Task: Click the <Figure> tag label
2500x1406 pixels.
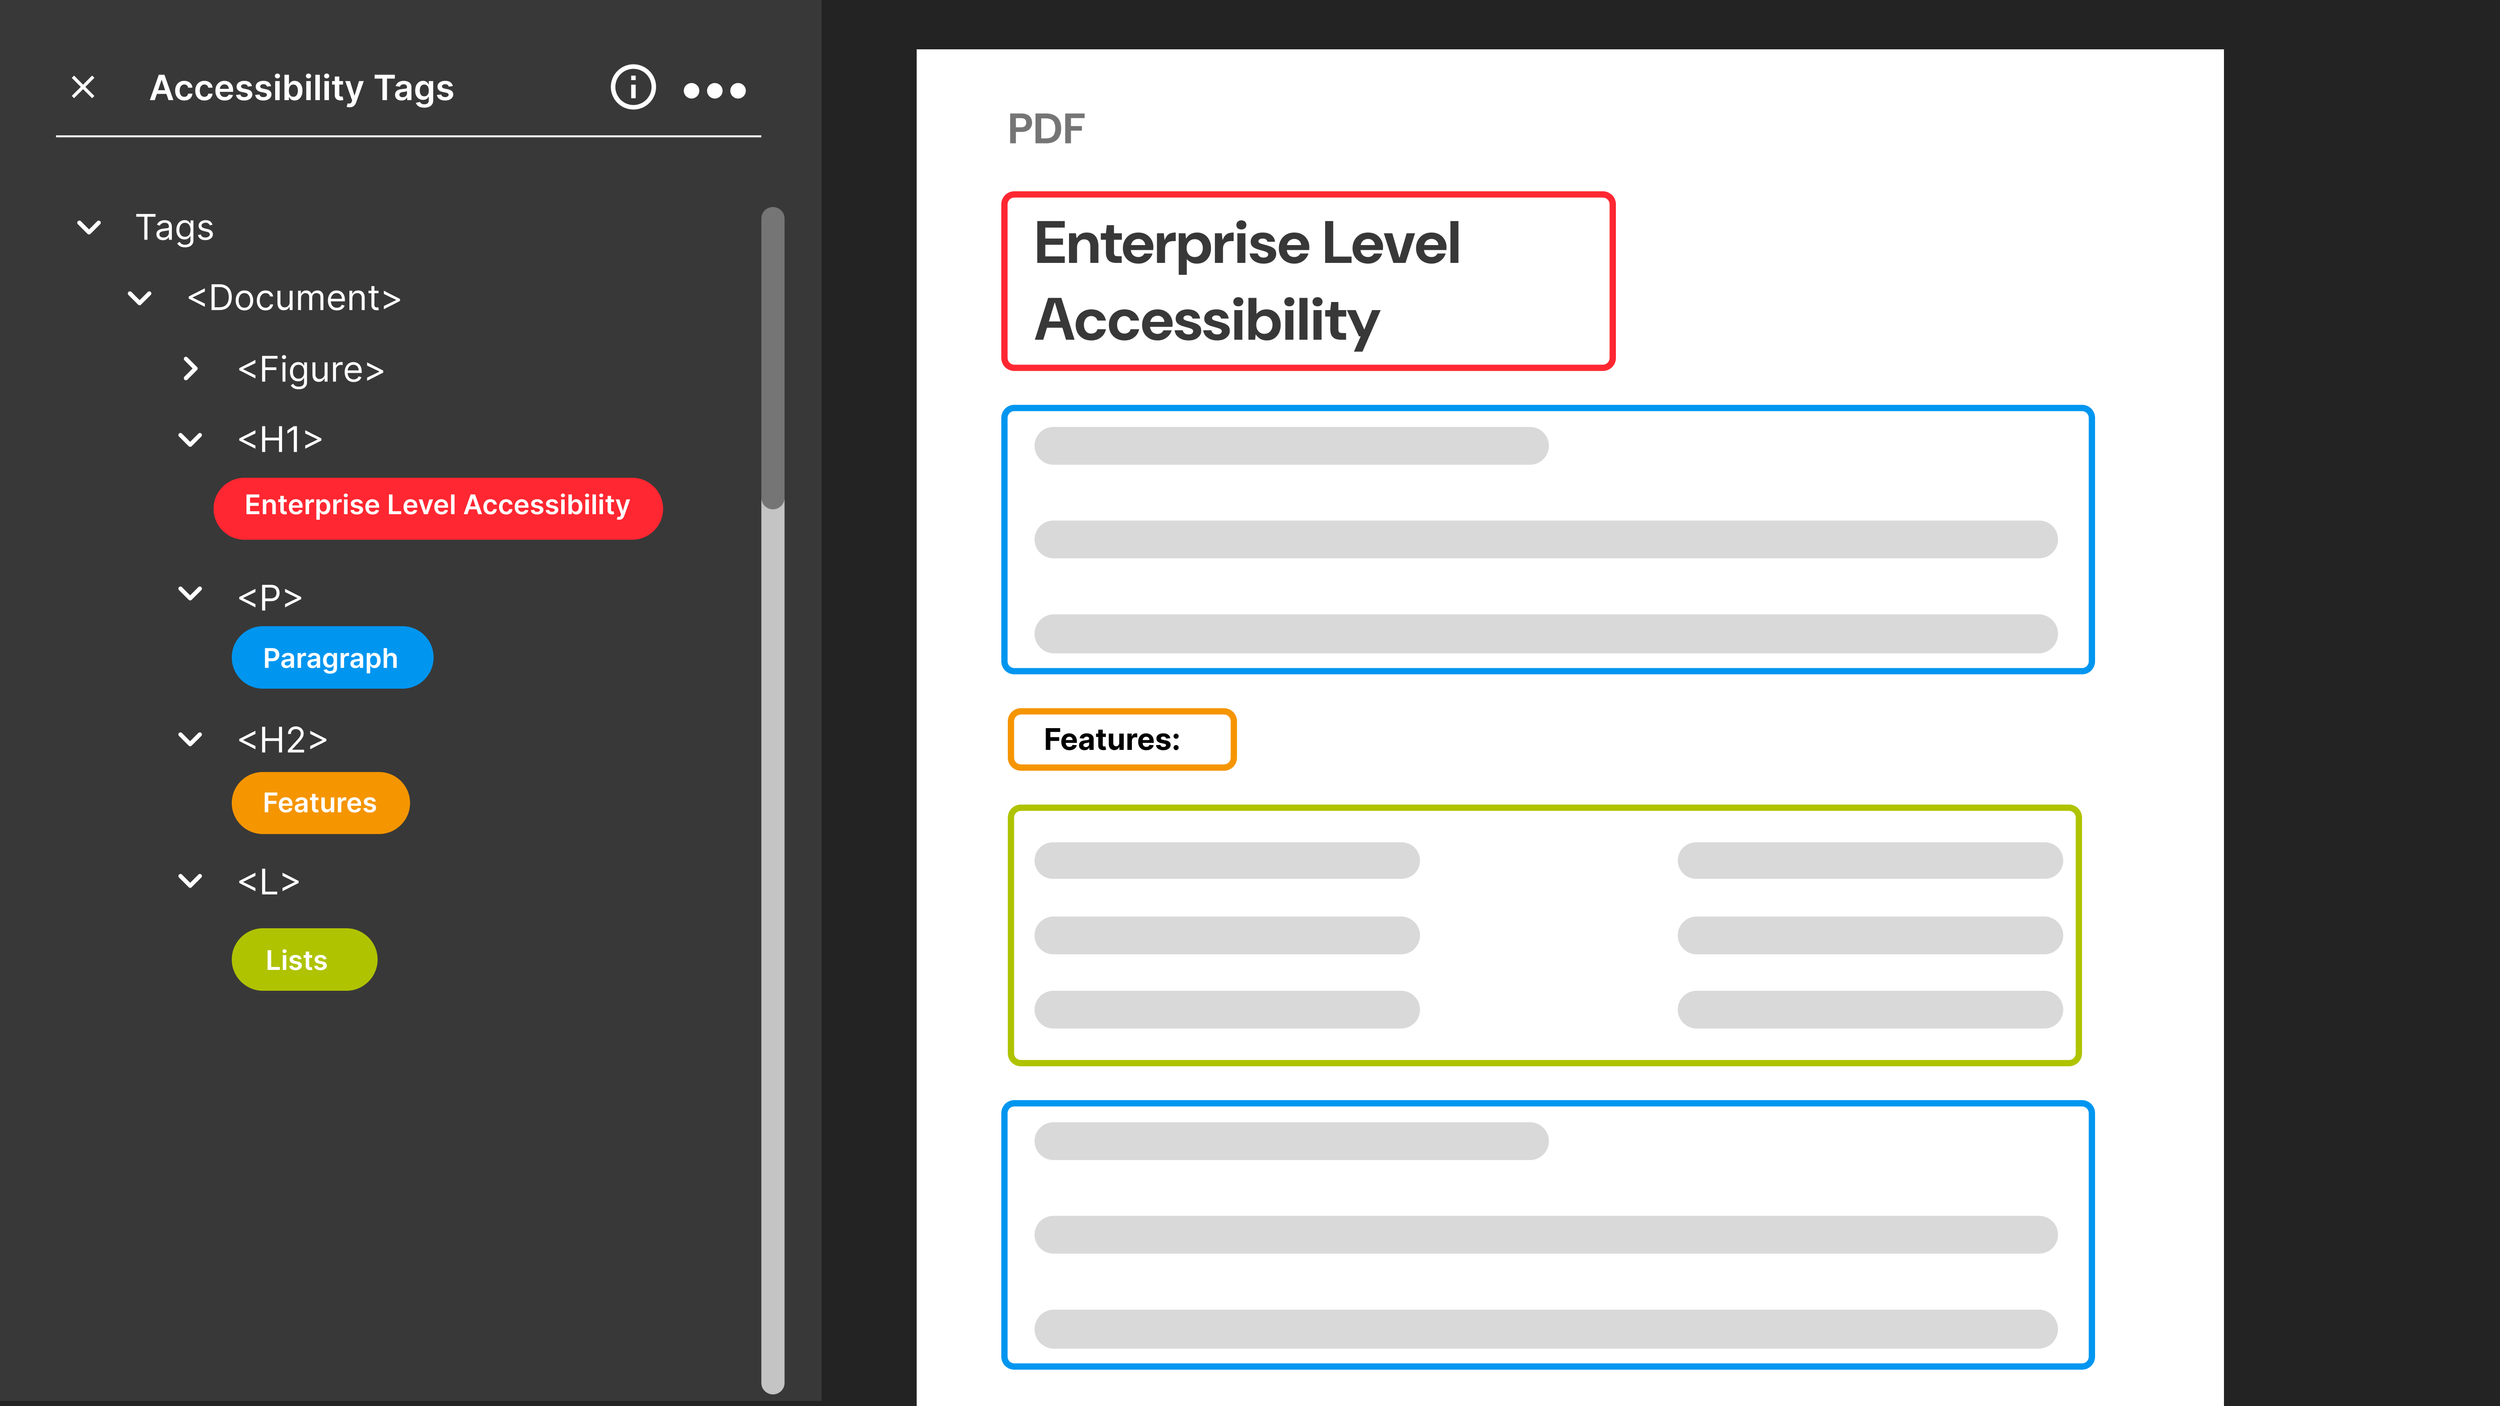Action: click(x=311, y=370)
